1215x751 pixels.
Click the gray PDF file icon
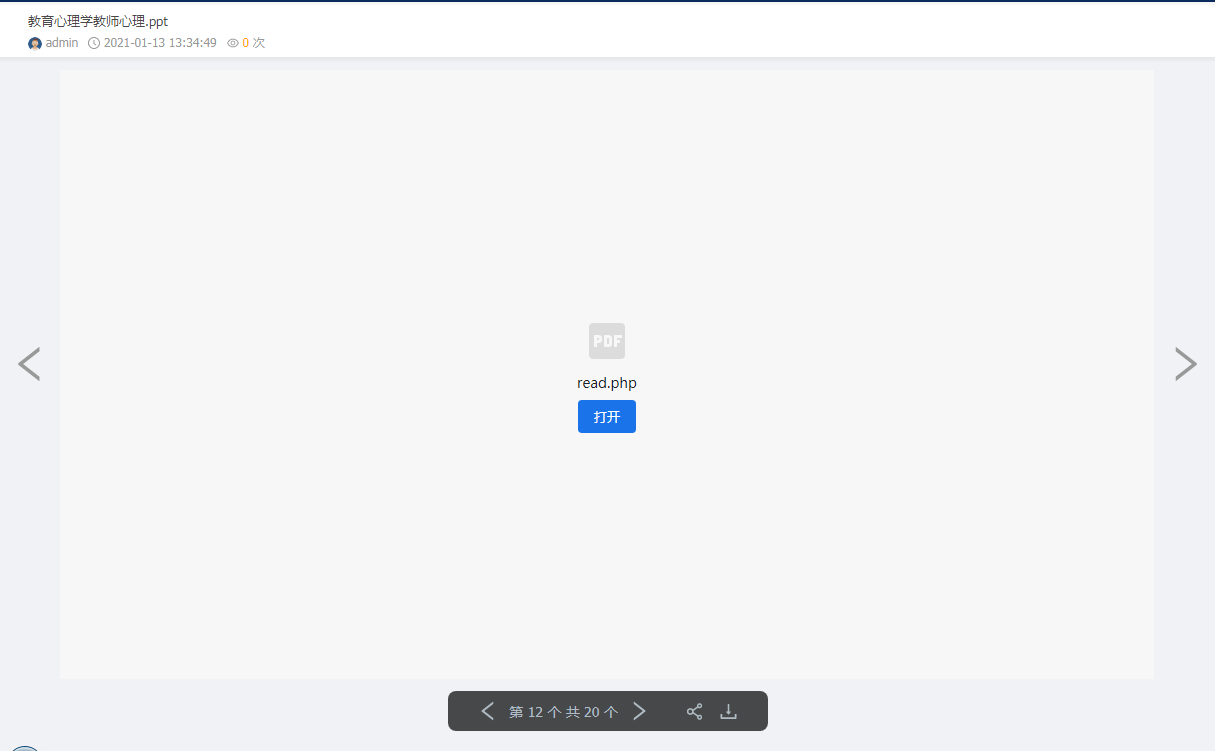point(606,341)
